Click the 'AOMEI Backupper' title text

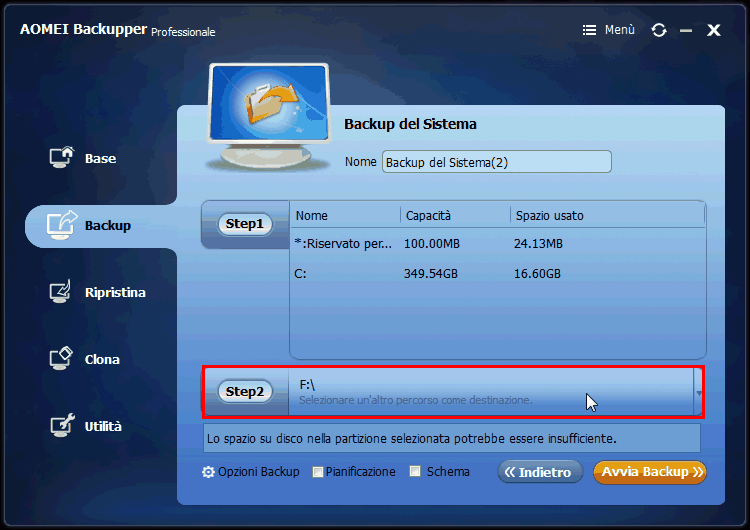[83, 29]
